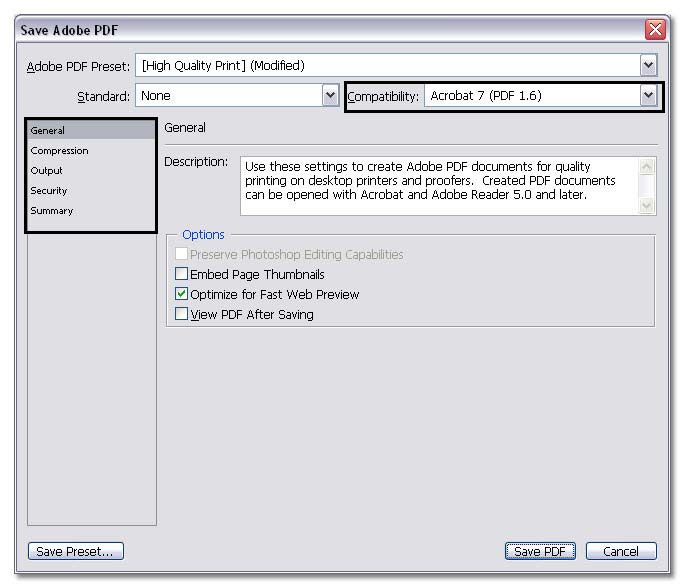Cancel the Save Adobe PDF dialog
The height and width of the screenshot is (588, 685).
(x=621, y=551)
